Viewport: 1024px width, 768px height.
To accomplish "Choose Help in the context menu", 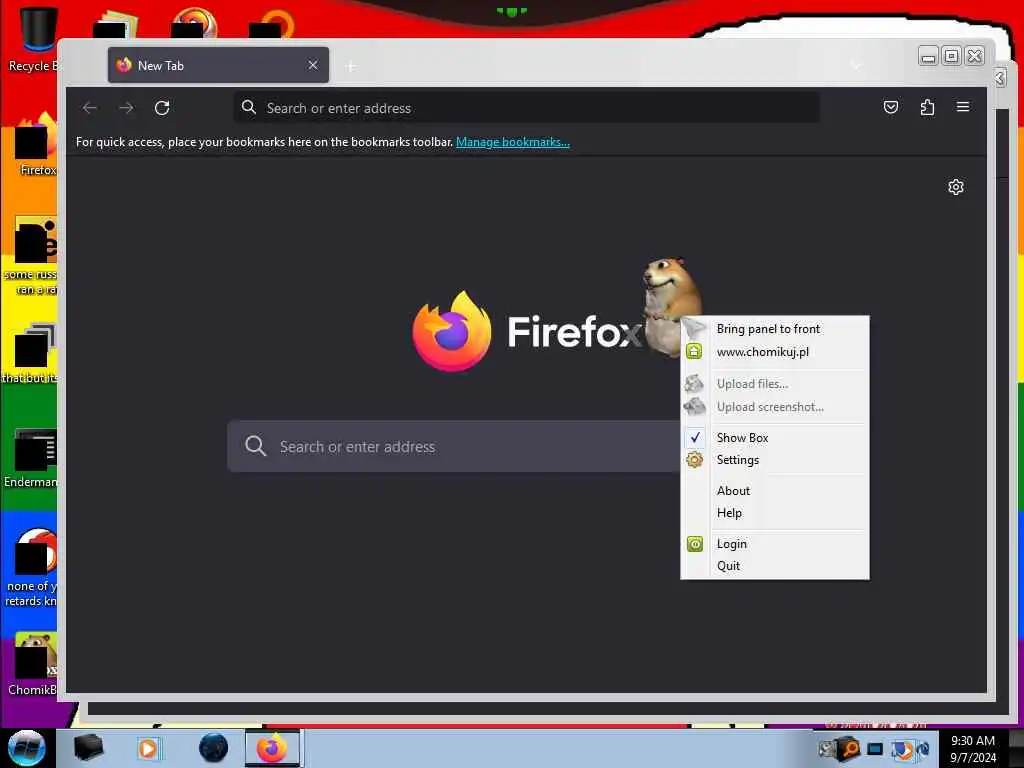I will coord(775,513).
